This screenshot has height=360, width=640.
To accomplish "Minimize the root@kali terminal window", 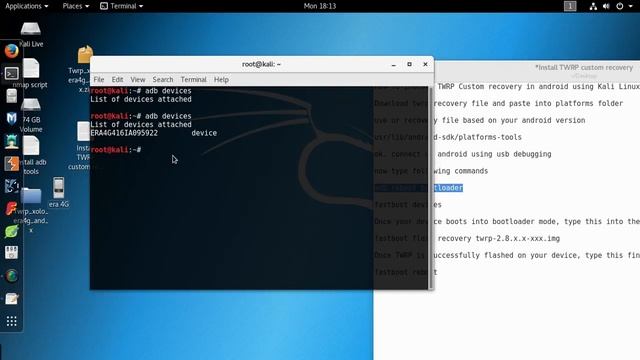I will click(393, 64).
